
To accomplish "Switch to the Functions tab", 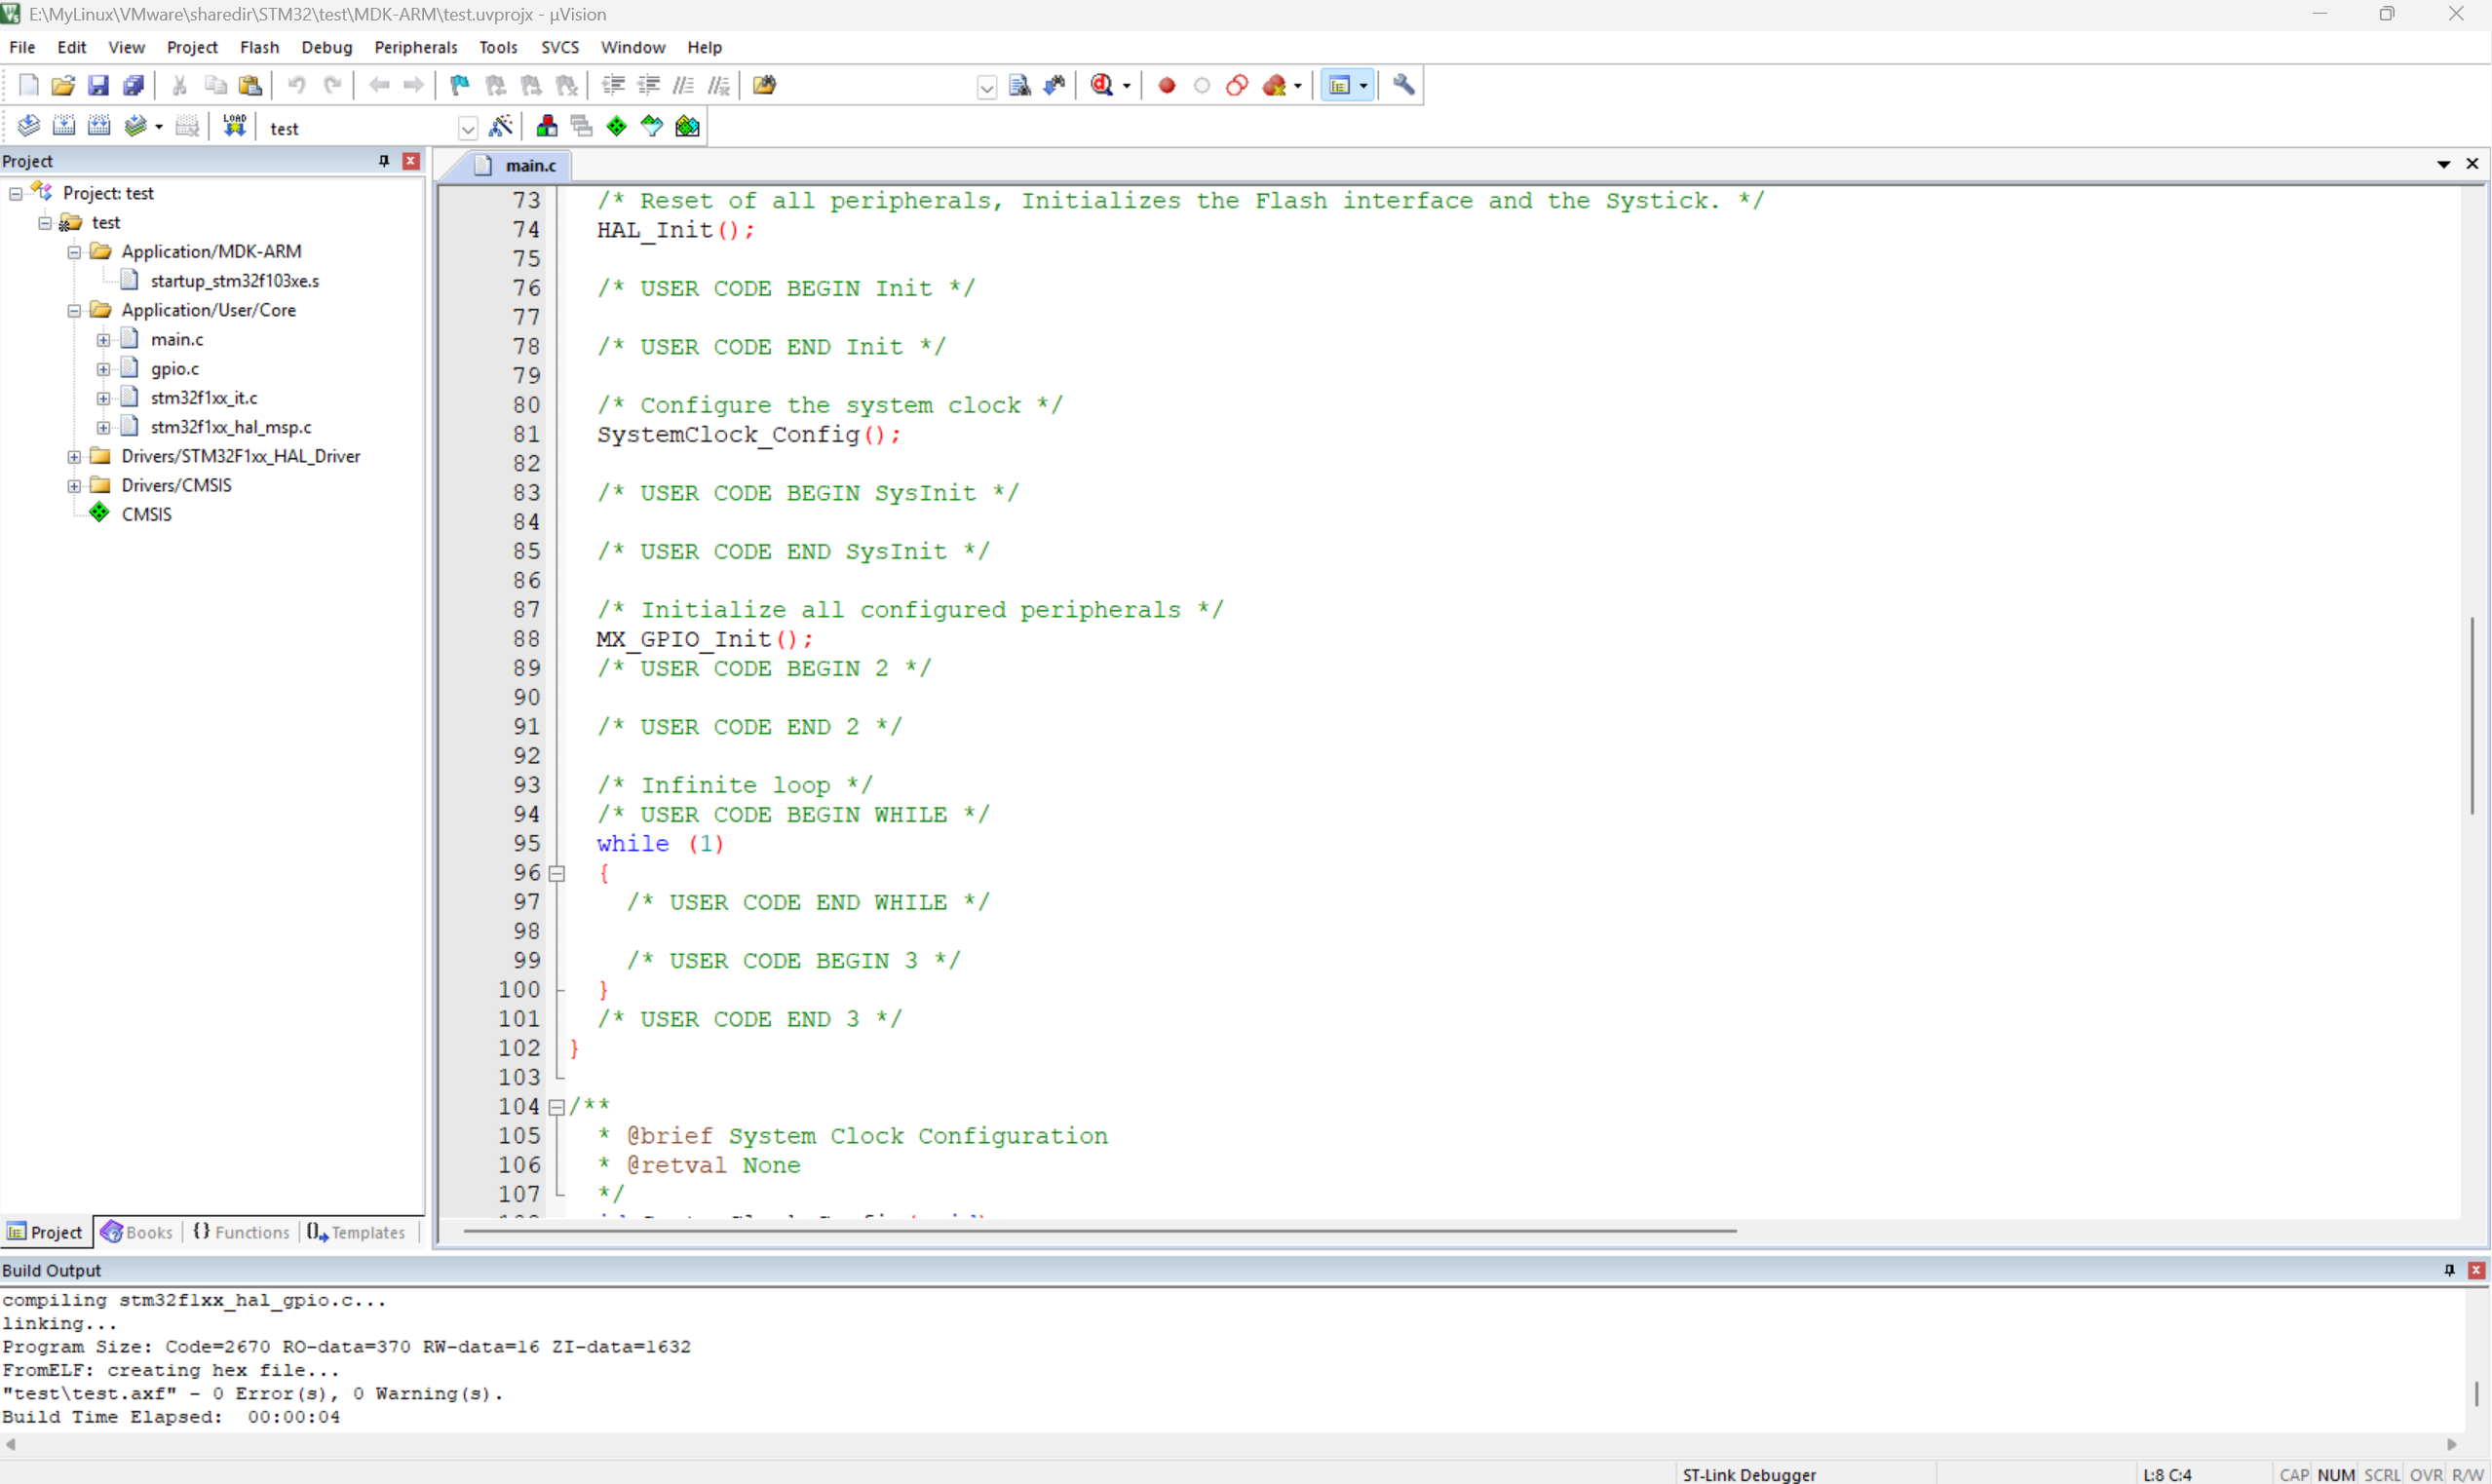I will coord(241,1232).
